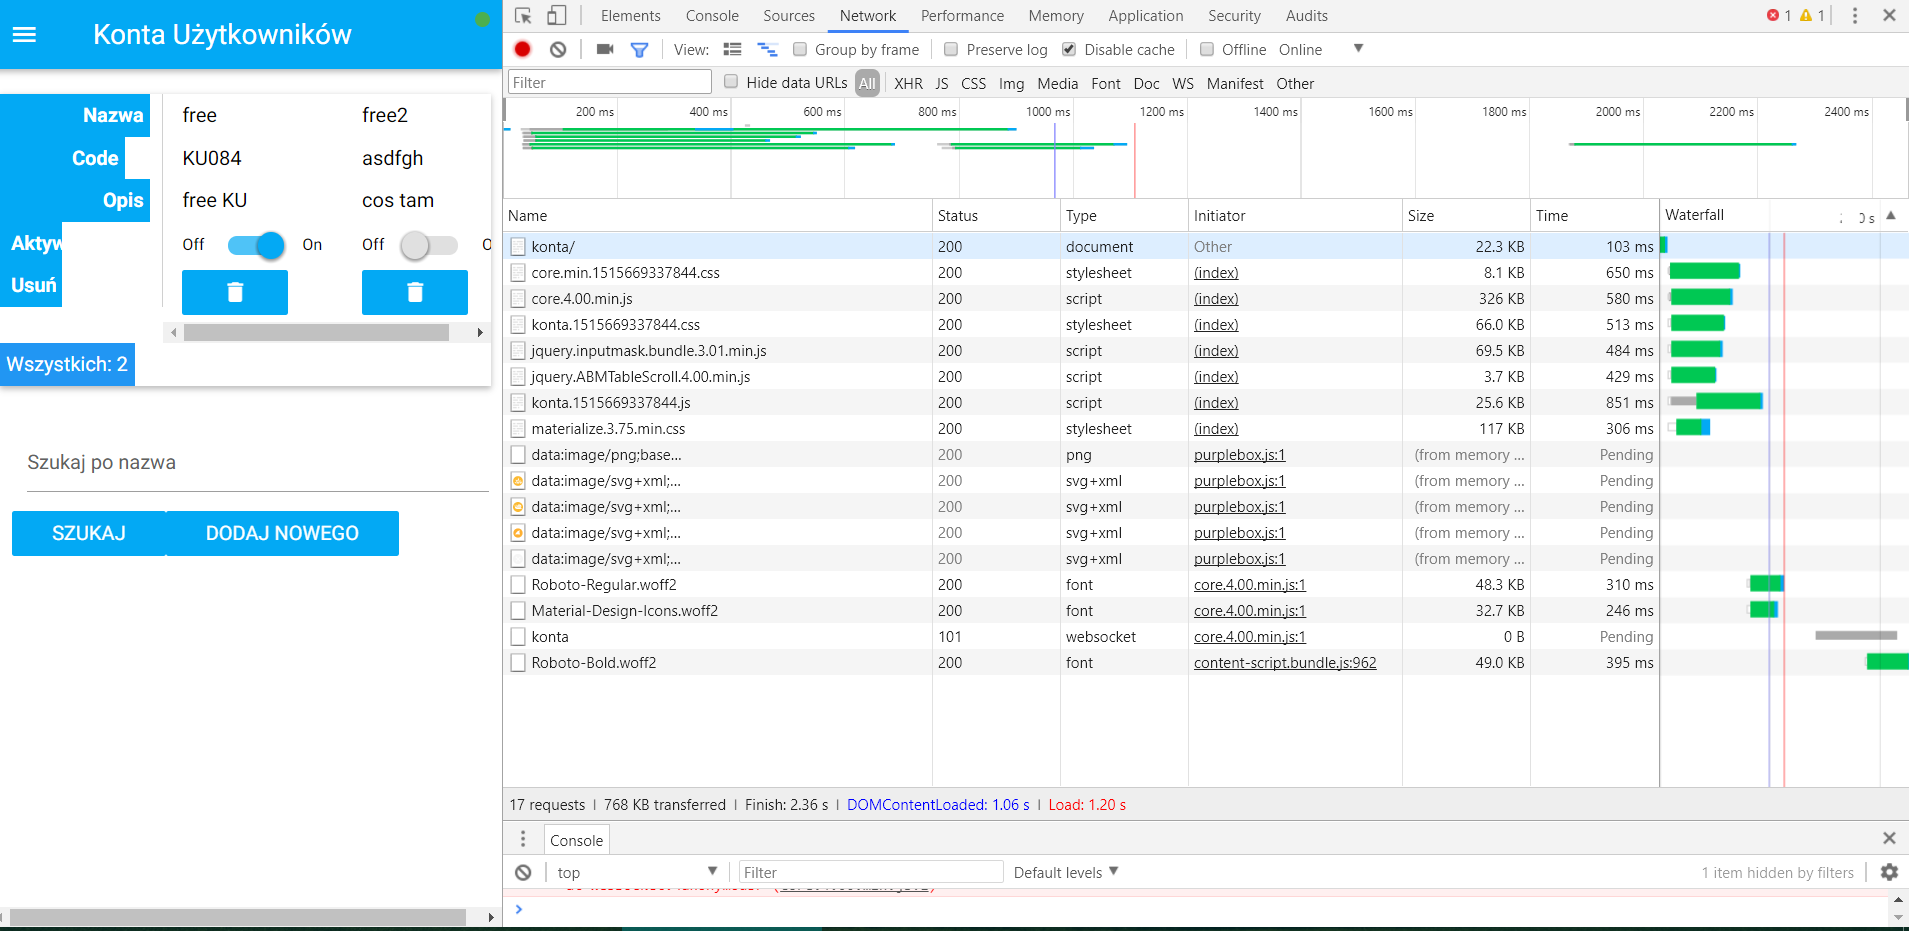Open the Sources tab

(x=789, y=16)
